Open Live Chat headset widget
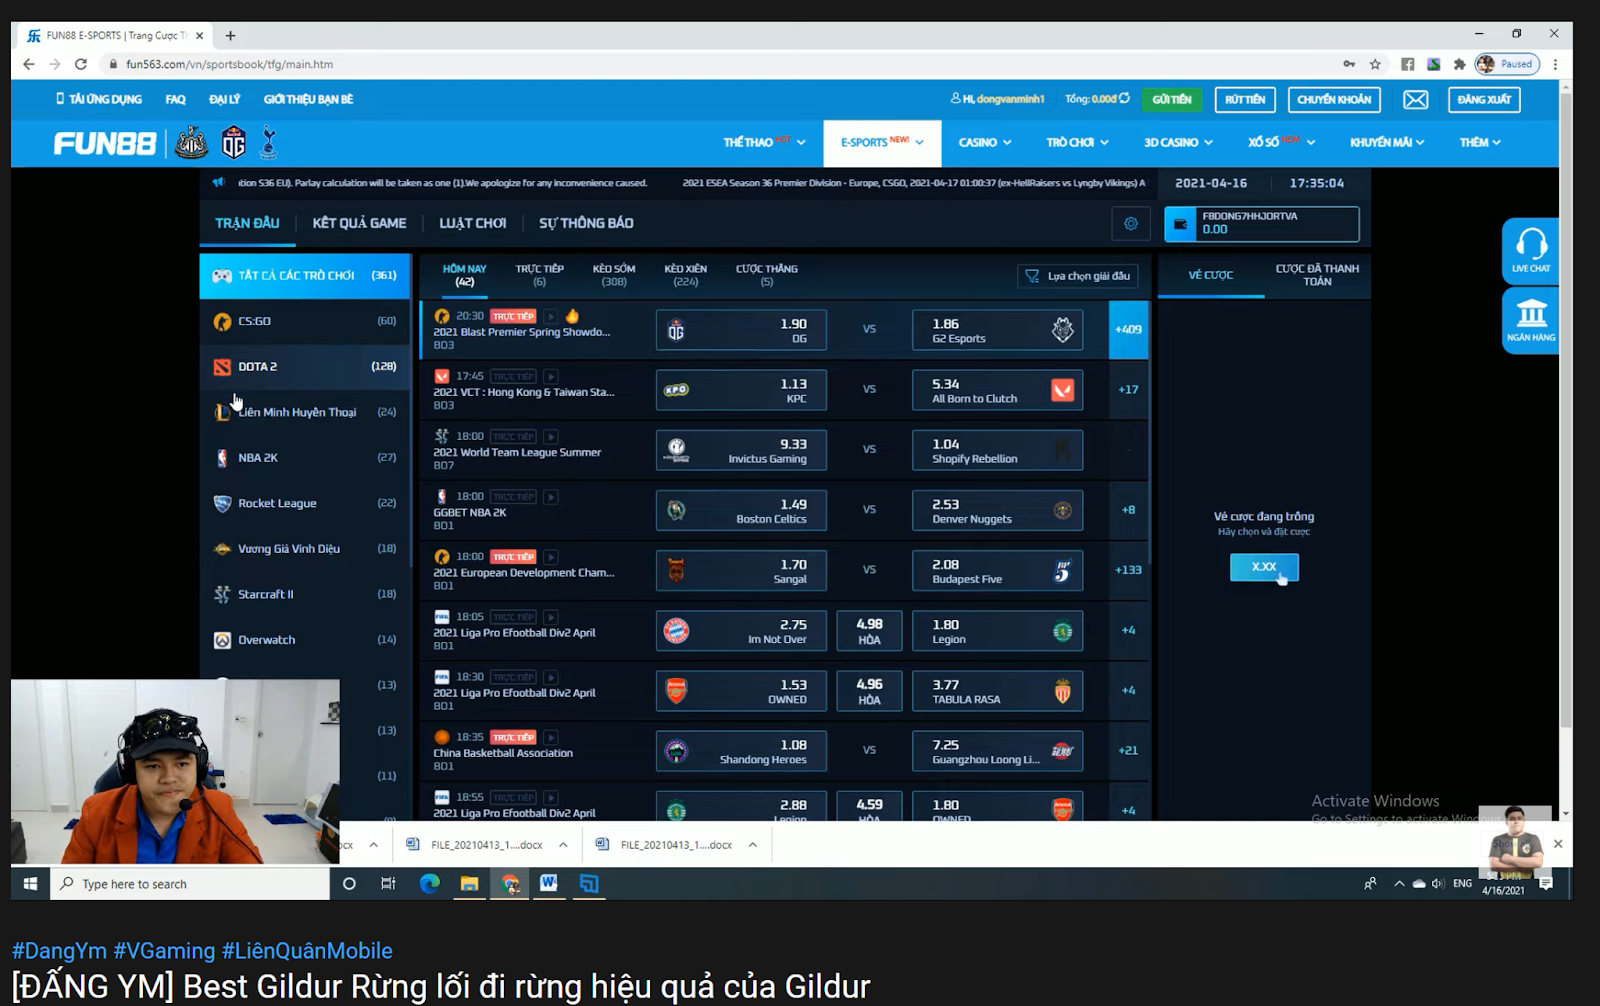 [1531, 250]
